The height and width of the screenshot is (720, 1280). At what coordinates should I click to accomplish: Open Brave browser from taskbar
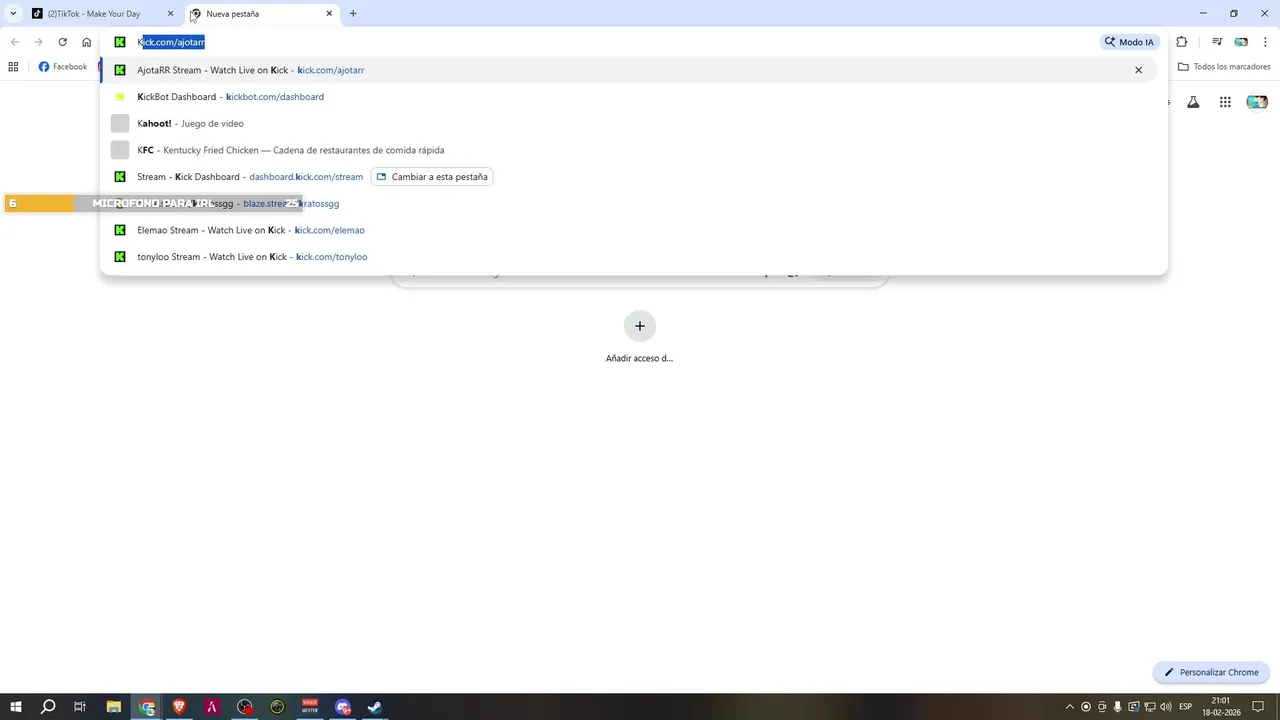[179, 707]
